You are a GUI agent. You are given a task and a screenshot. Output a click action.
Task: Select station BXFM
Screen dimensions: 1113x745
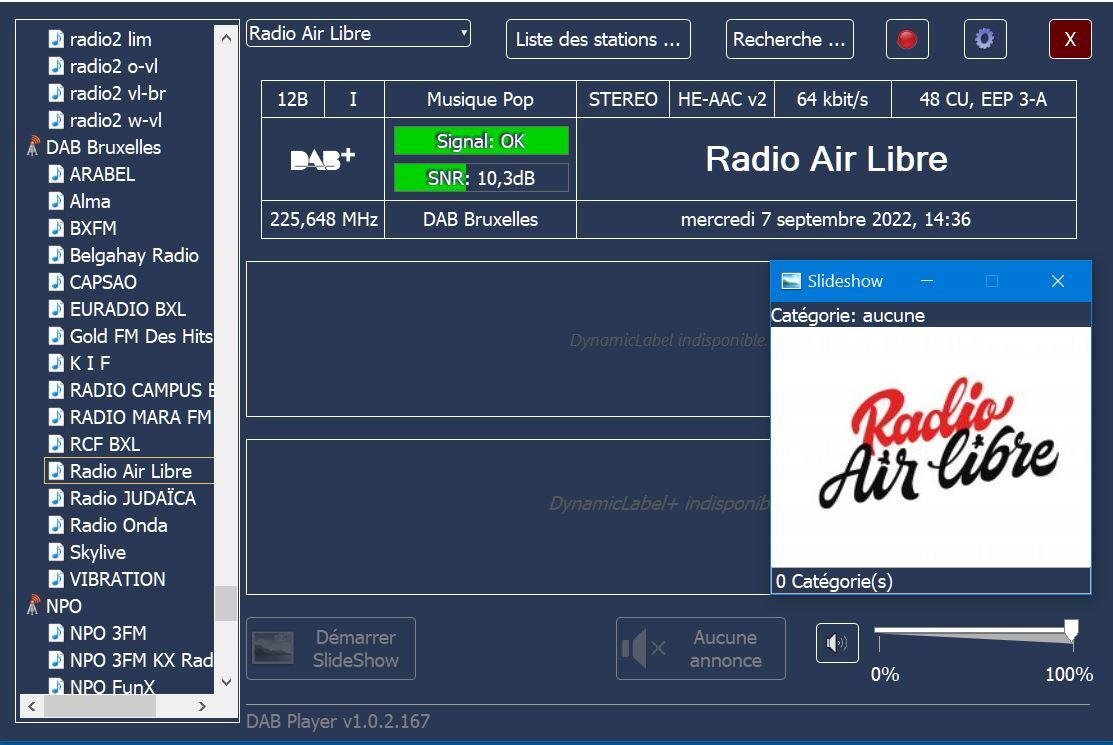92,228
